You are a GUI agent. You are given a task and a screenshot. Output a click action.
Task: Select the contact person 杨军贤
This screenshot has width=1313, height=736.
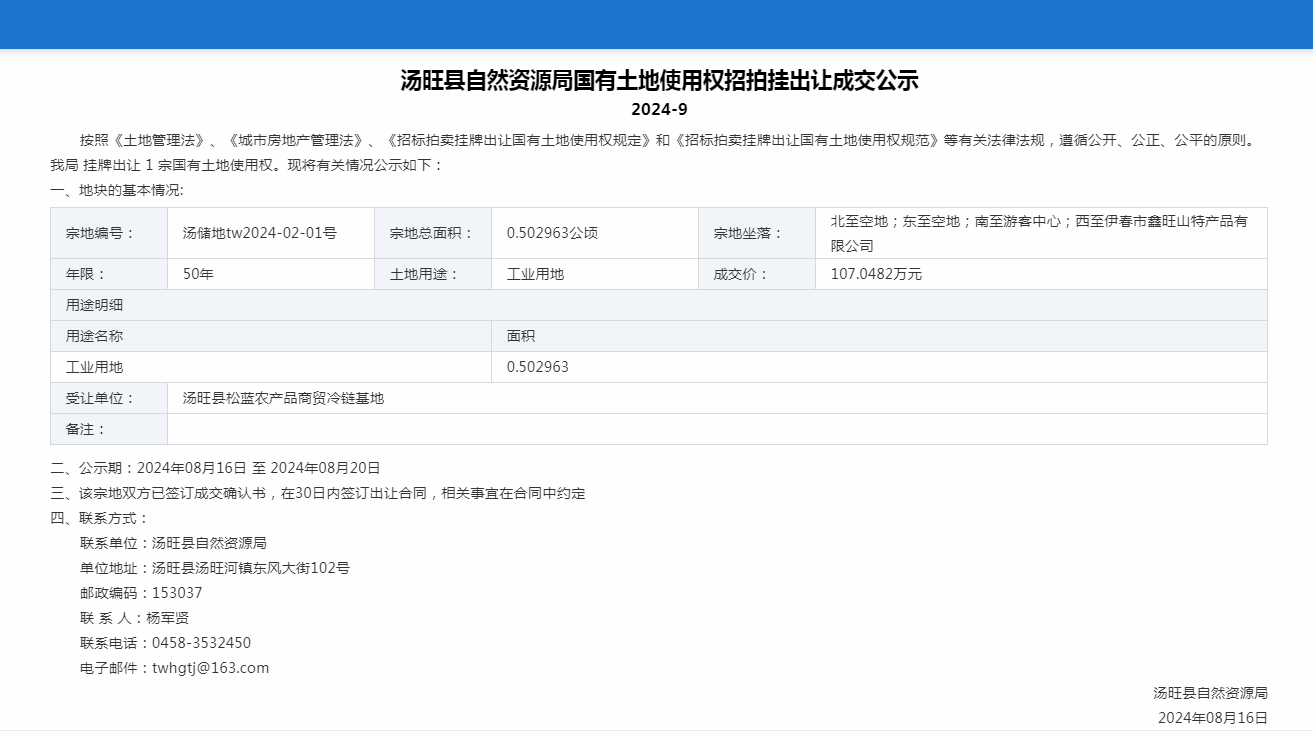167,618
